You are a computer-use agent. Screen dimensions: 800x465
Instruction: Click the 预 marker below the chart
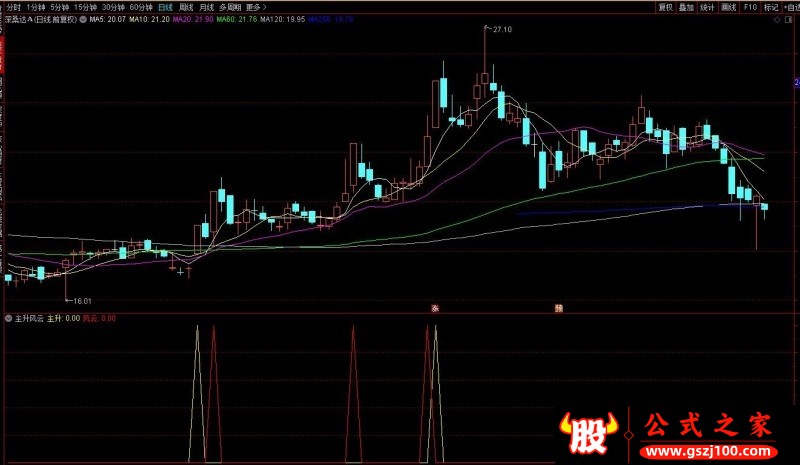tap(559, 308)
